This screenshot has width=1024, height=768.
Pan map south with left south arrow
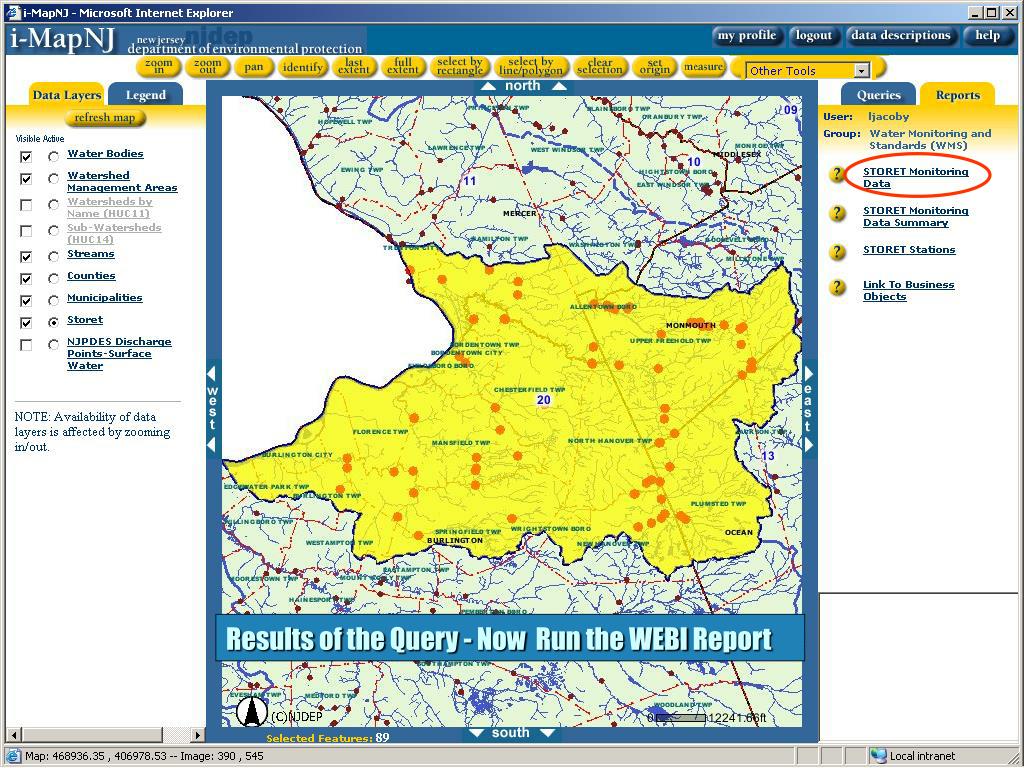(x=477, y=733)
